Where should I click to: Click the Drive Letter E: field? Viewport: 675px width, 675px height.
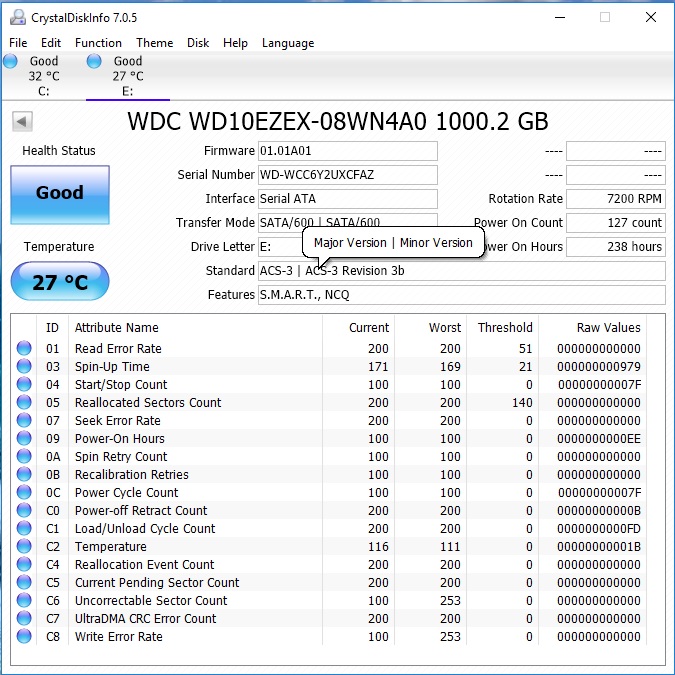281,247
